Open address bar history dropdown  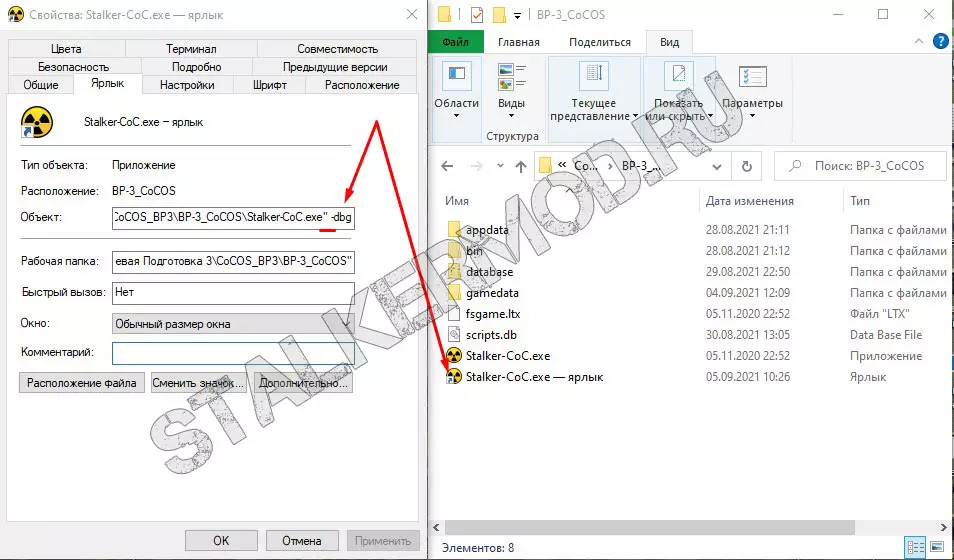(x=717, y=167)
